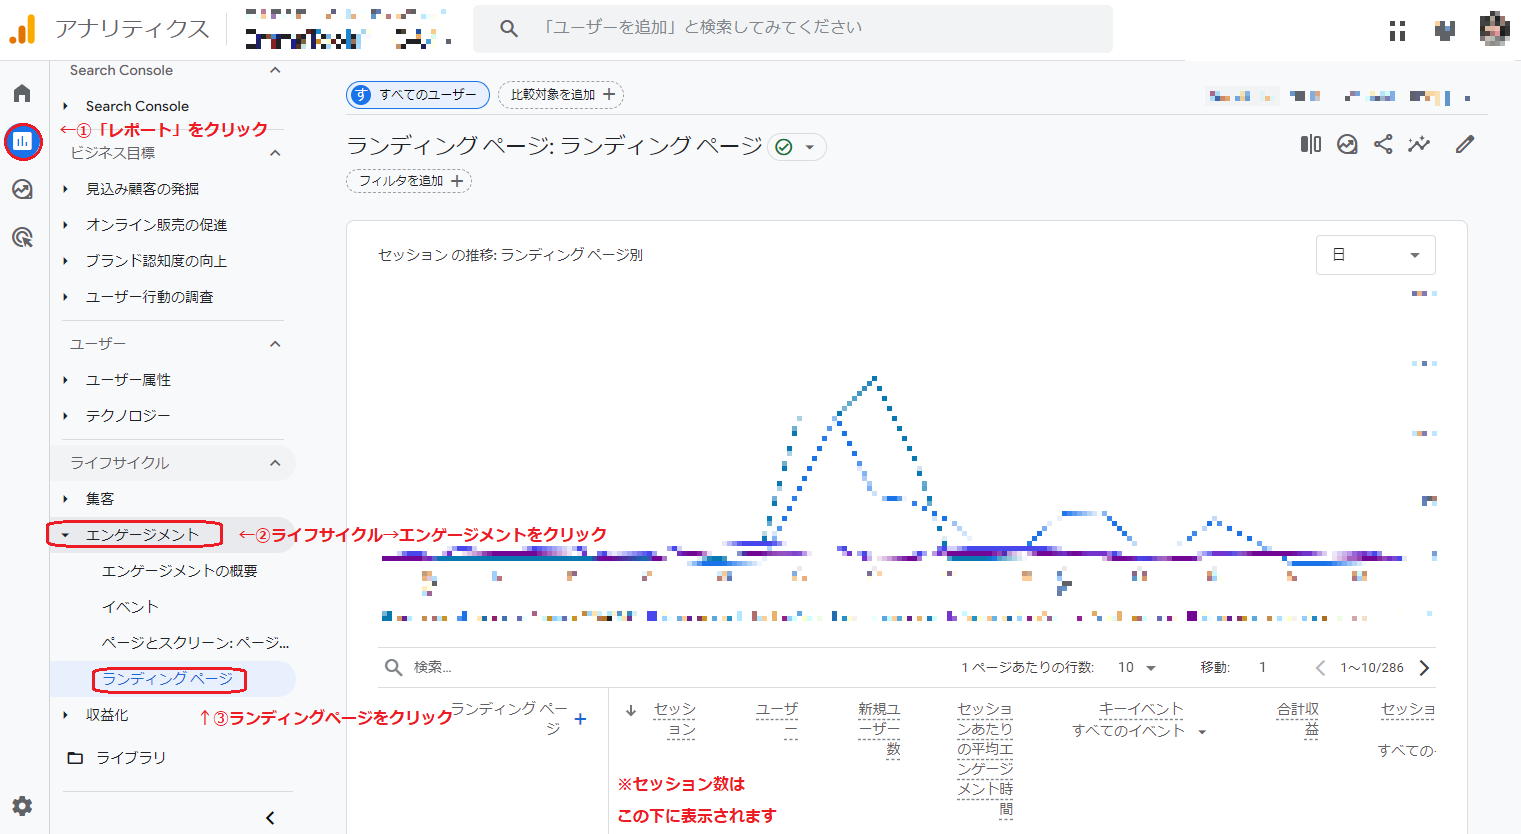Viewport: 1521px width, 834px height.
Task: Click the Analytics Intelligence circle icon
Action: (x=1347, y=143)
